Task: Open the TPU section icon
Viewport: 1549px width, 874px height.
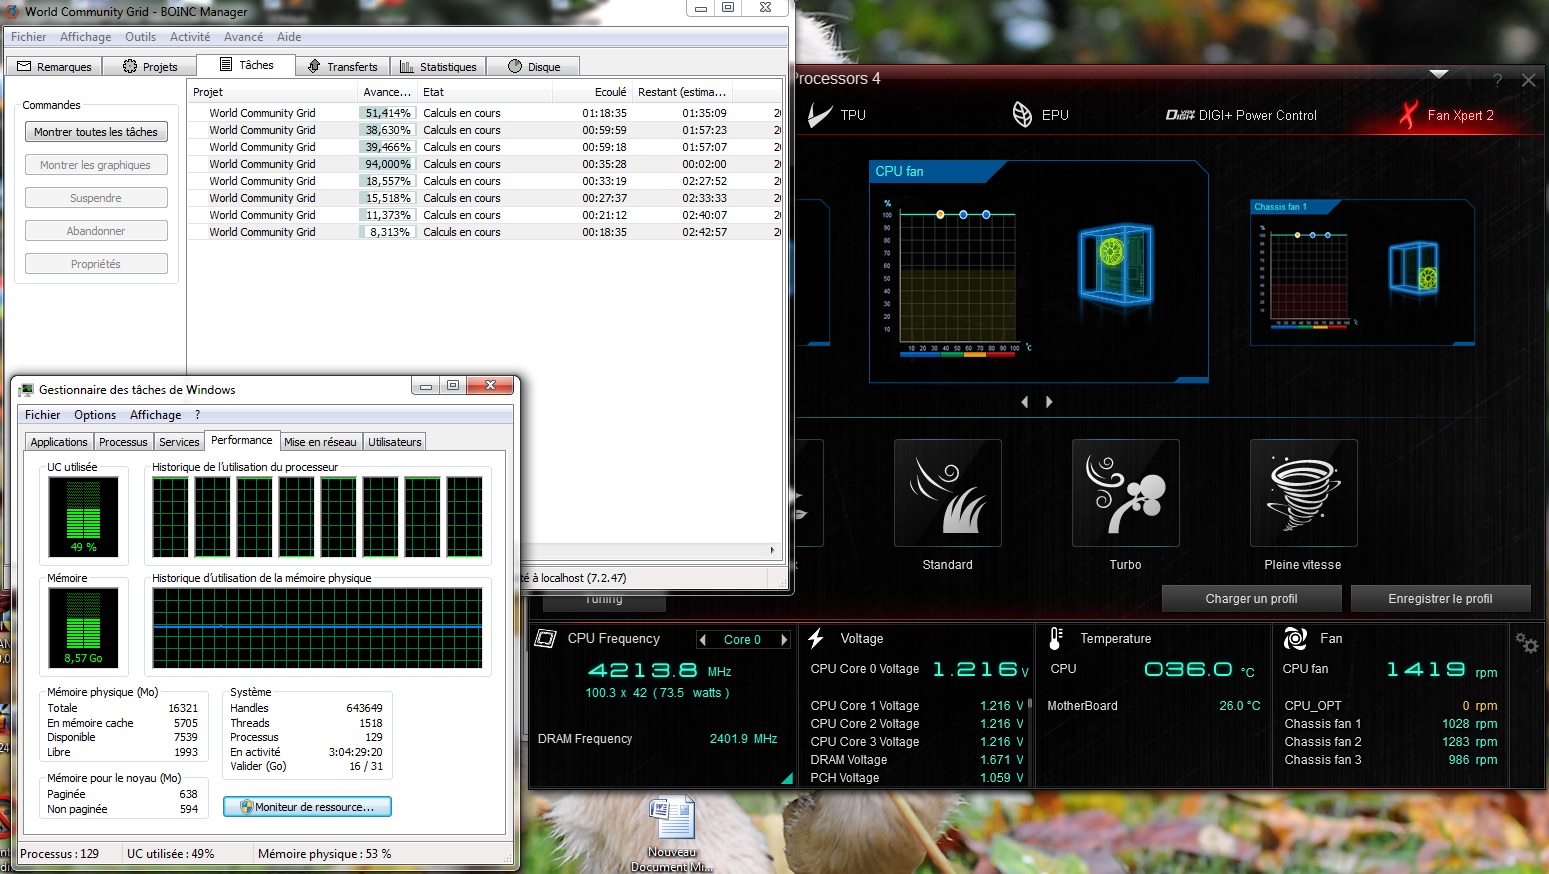Action: click(x=820, y=115)
